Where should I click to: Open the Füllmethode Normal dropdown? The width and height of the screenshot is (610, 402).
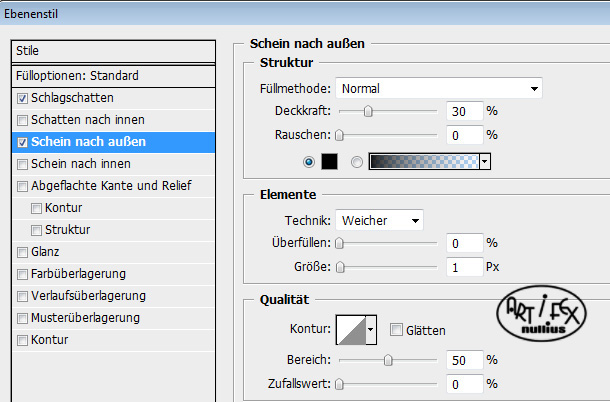[439, 88]
